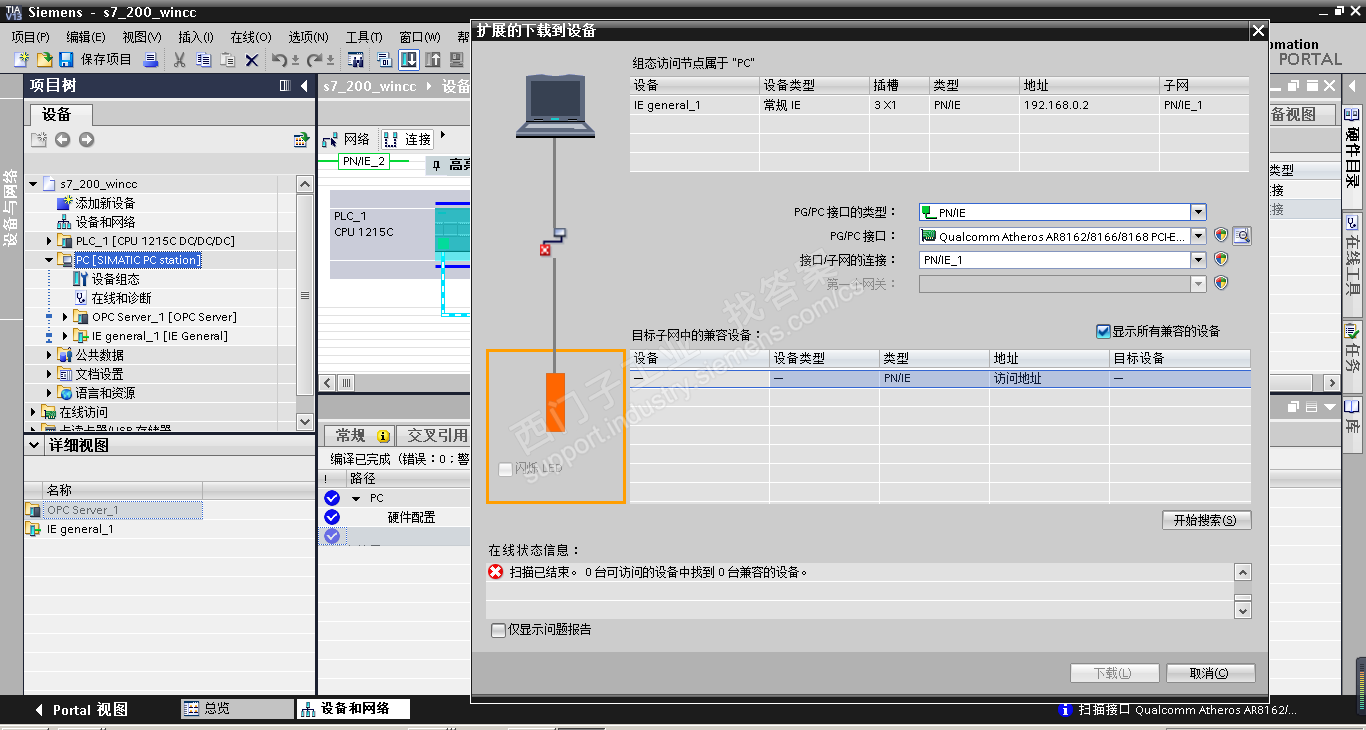Image resolution: width=1366 pixels, height=730 pixels.
Task: Expand the OPC Server_1 tree node
Action: coord(65,317)
